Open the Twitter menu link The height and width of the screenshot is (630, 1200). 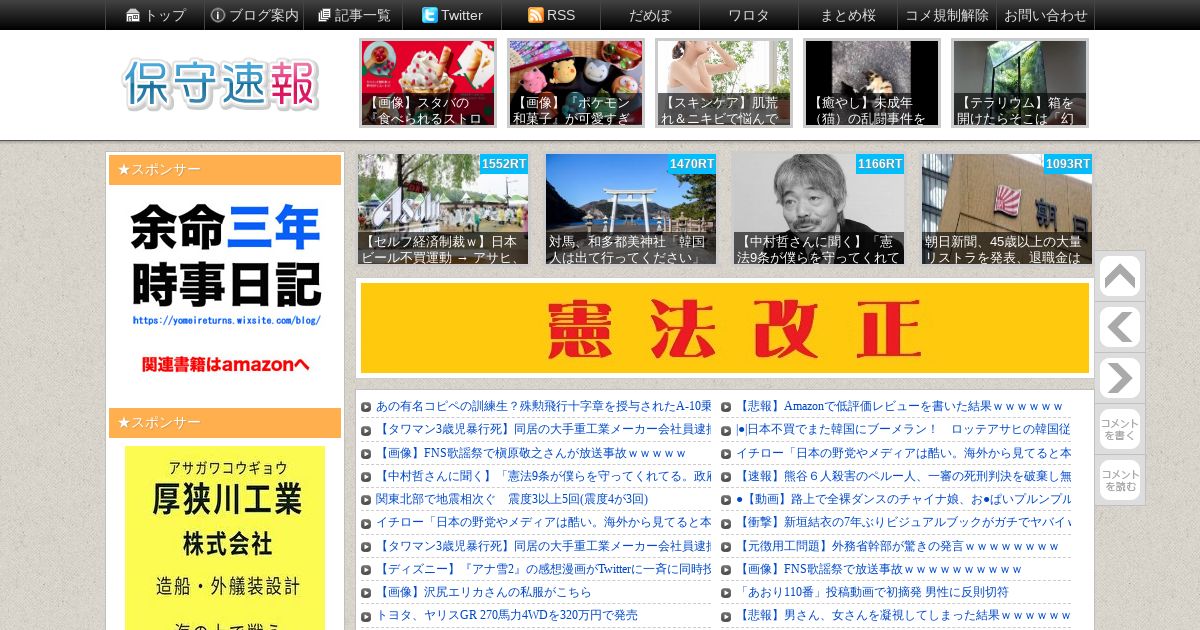452,15
